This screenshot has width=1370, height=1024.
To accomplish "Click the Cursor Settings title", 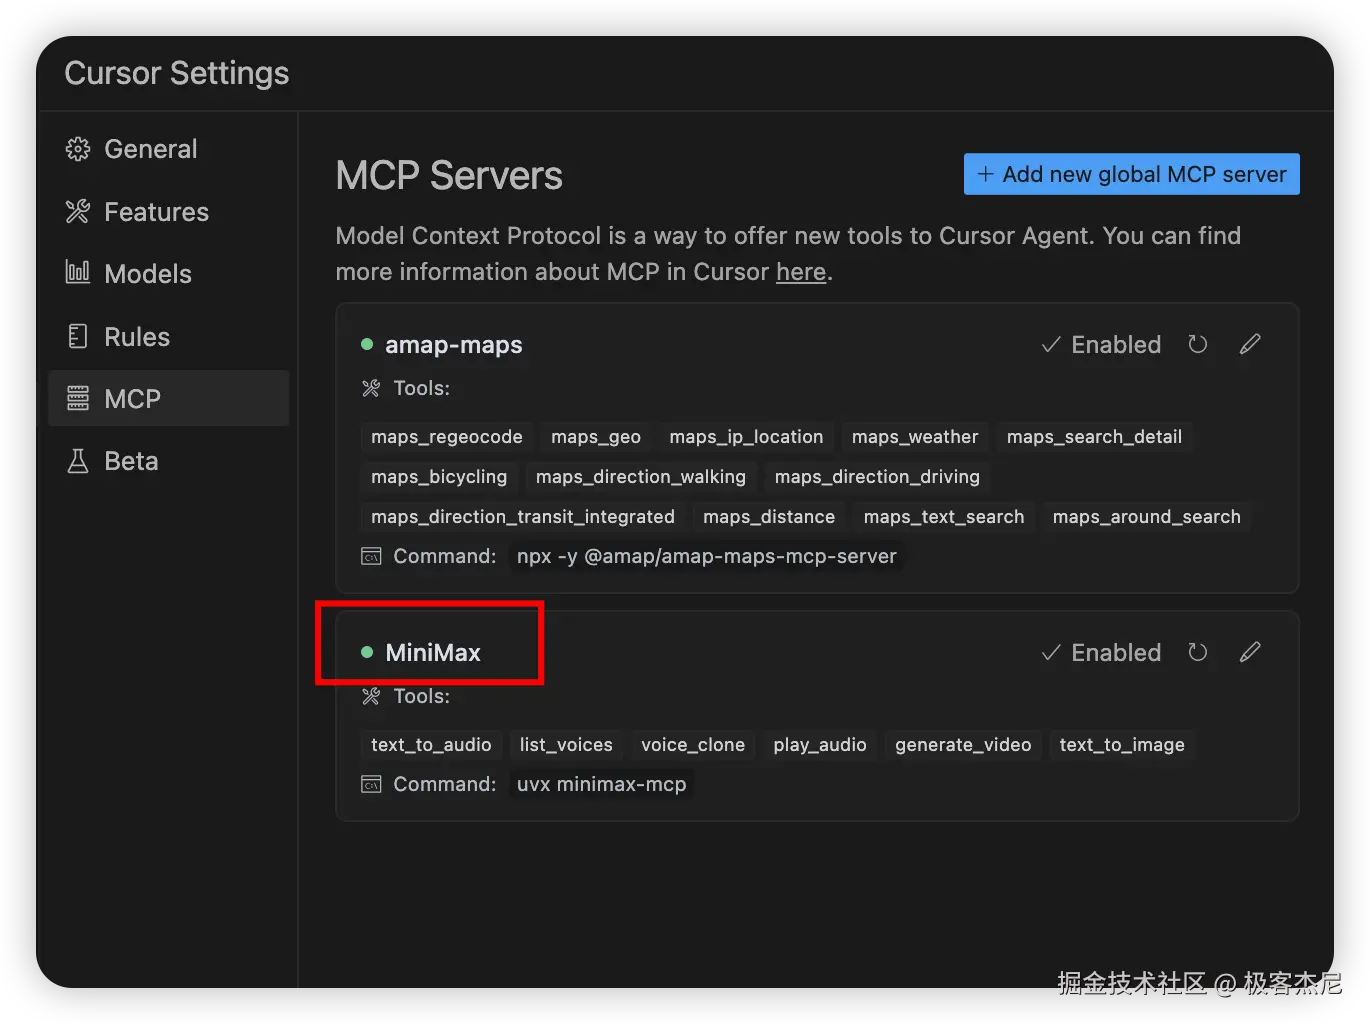I will click(x=177, y=73).
